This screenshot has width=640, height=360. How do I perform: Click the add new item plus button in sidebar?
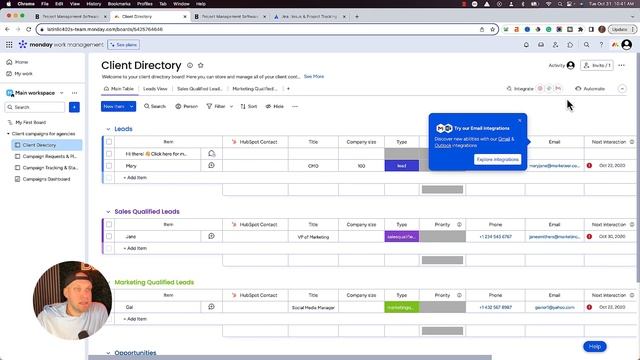(x=74, y=107)
